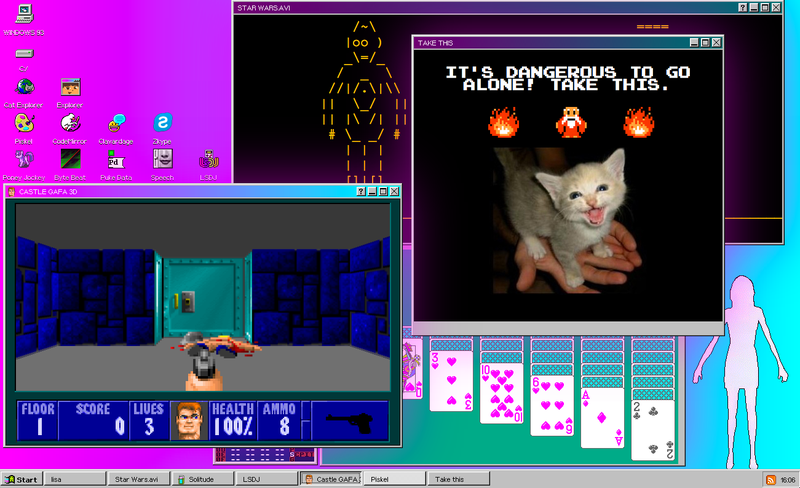800x488 pixels.
Task: Click the HEALTH 100% readout in the HUD
Action: [232, 421]
